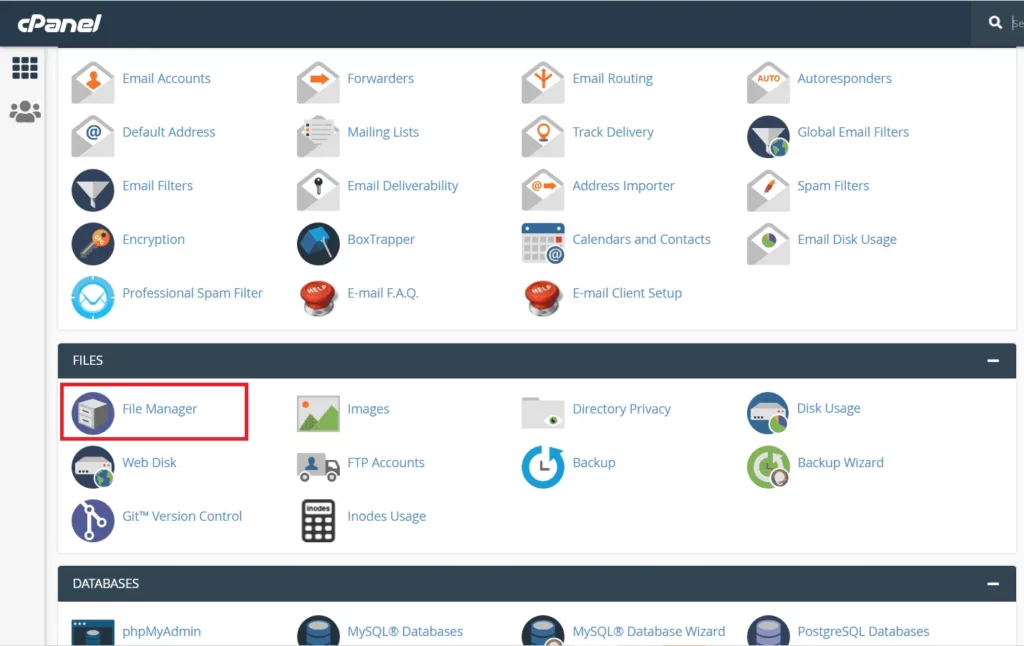Click the Inodes Usage link
The height and width of the screenshot is (646, 1024).
387,516
